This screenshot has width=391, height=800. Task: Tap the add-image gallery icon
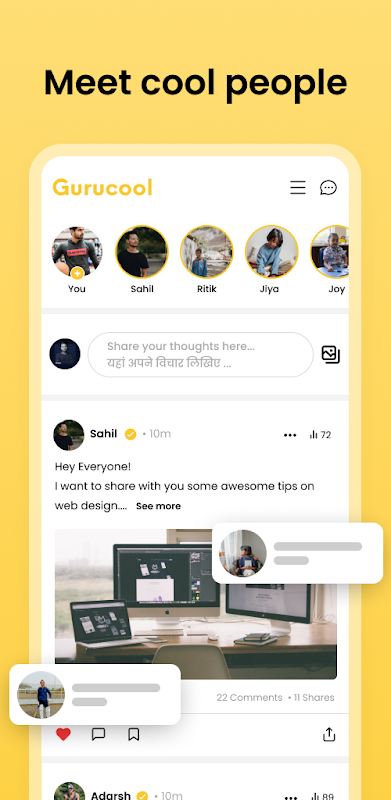[x=331, y=355]
